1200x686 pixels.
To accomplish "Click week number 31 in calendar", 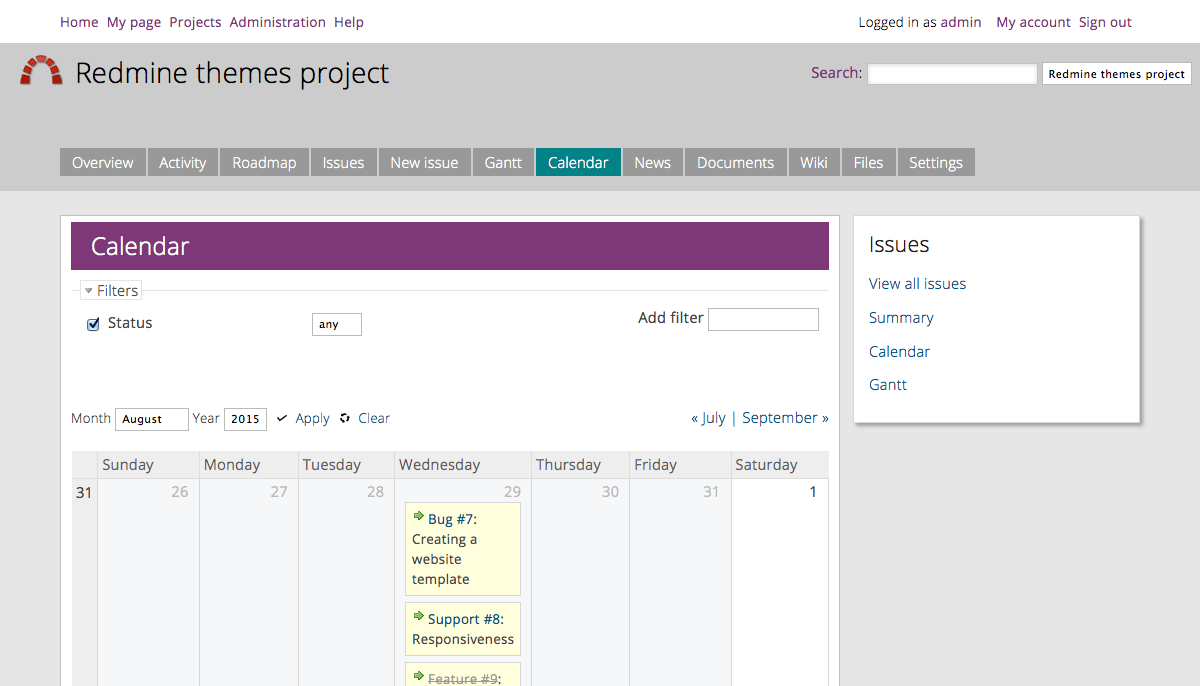I will [x=84, y=492].
